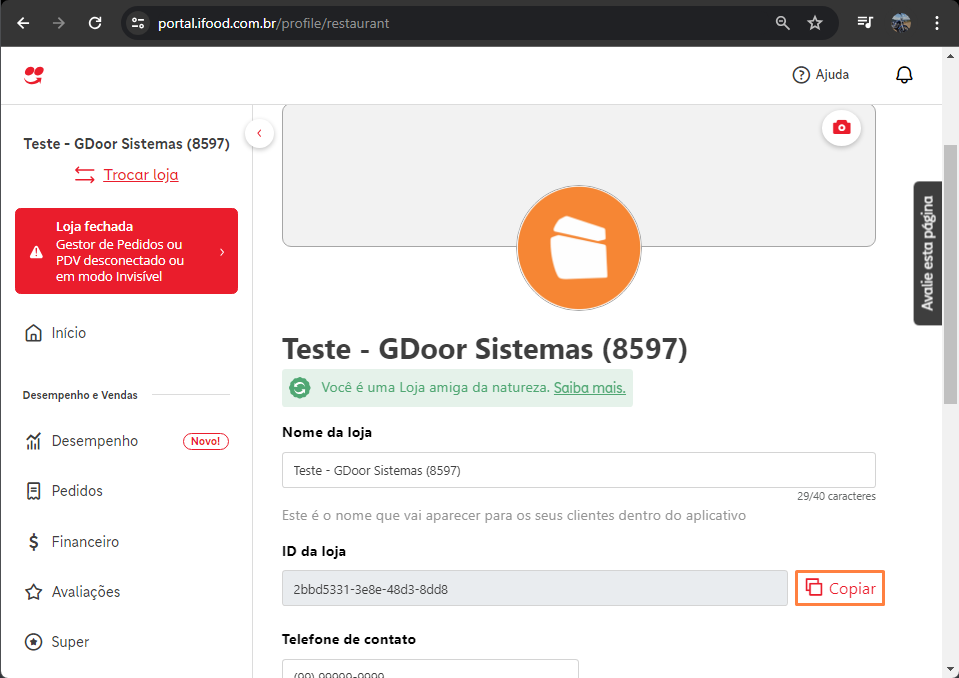Image resolution: width=959 pixels, height=678 pixels.
Task: Click the orange store logo avatar
Action: (x=579, y=248)
